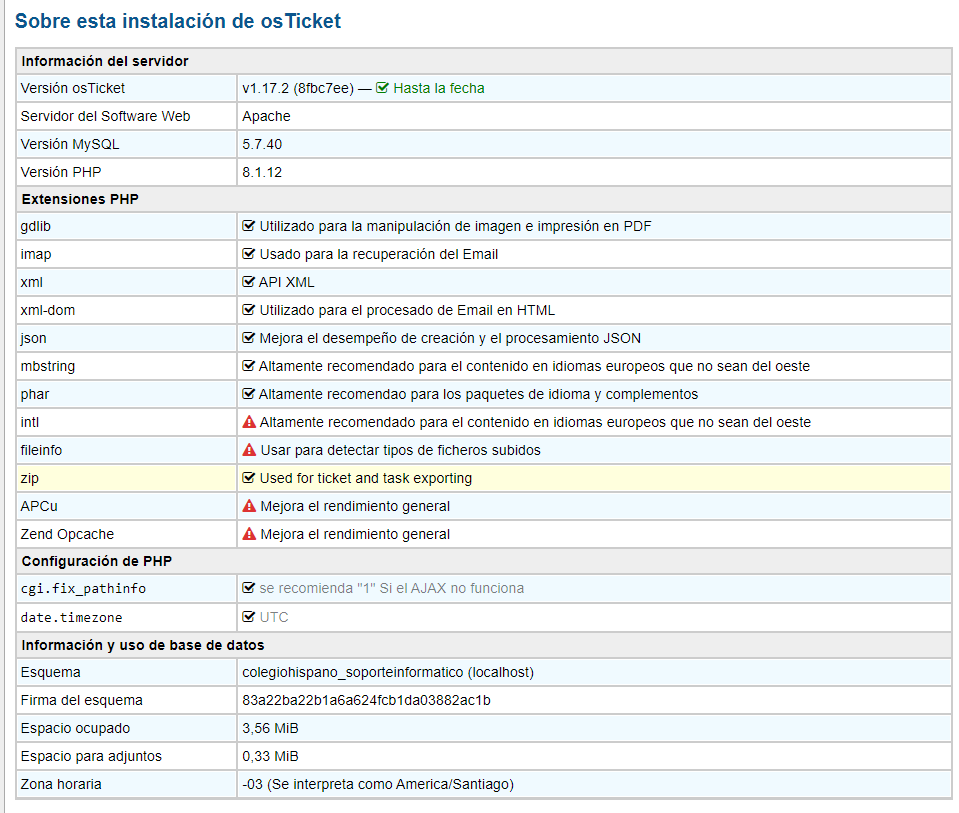Click the date.timezone gray check mark
The image size is (959, 813).
249,617
